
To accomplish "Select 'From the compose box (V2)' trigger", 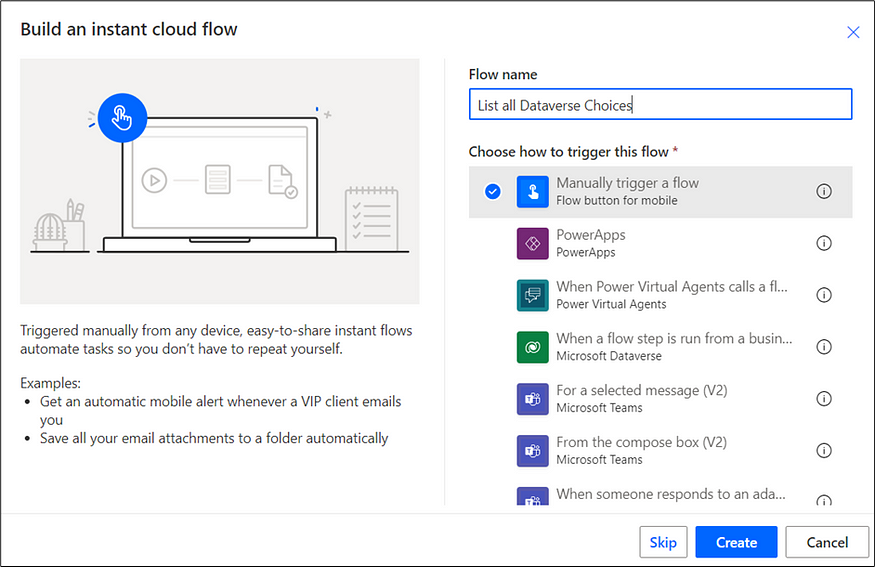I will pyautogui.click(x=660, y=451).
